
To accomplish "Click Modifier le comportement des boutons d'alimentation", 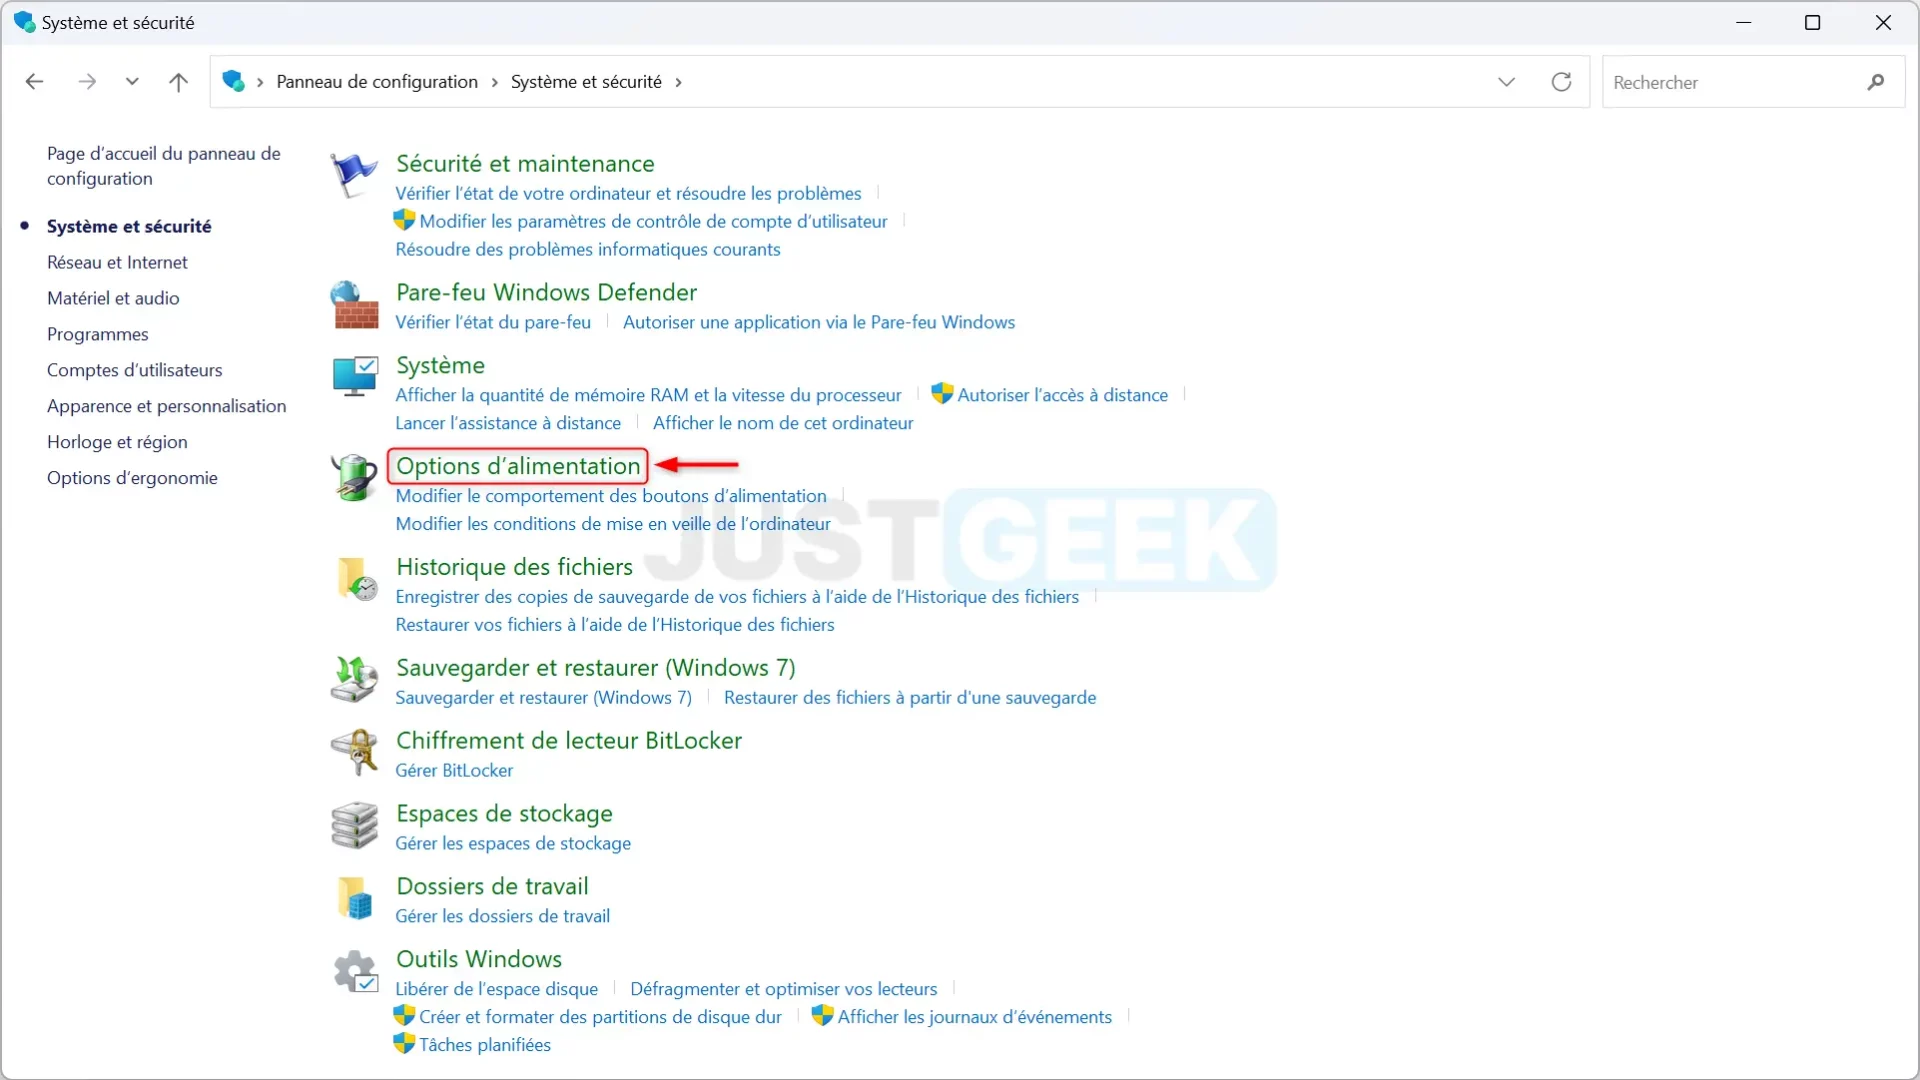I will tap(611, 496).
